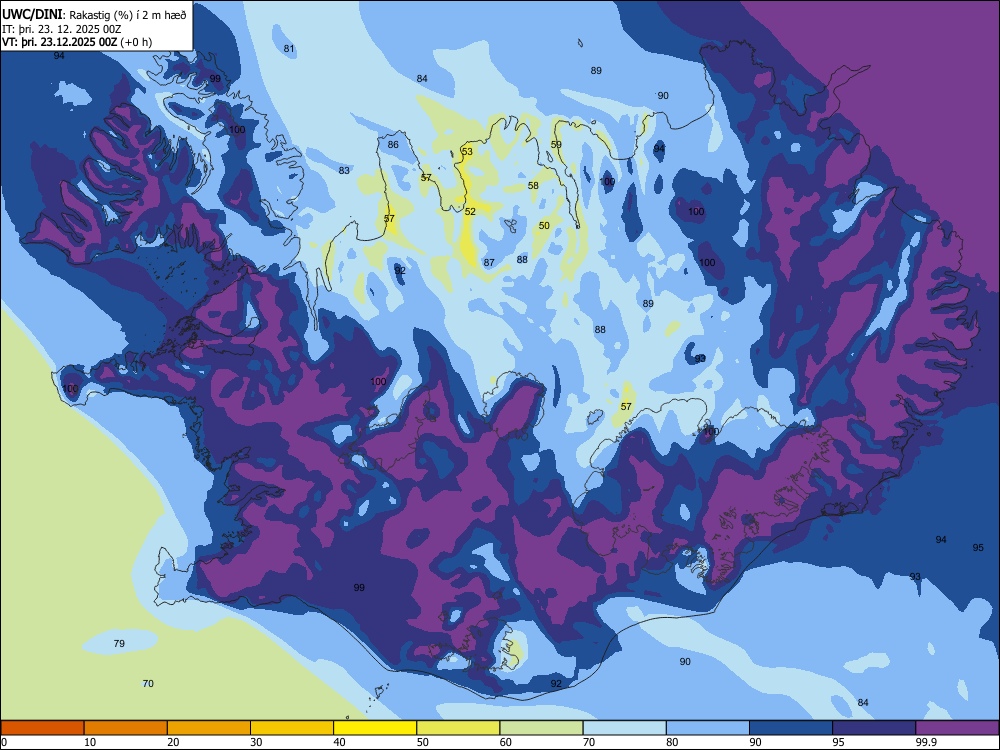
Task: Pick the legend tick label 30
Action: coord(256,742)
